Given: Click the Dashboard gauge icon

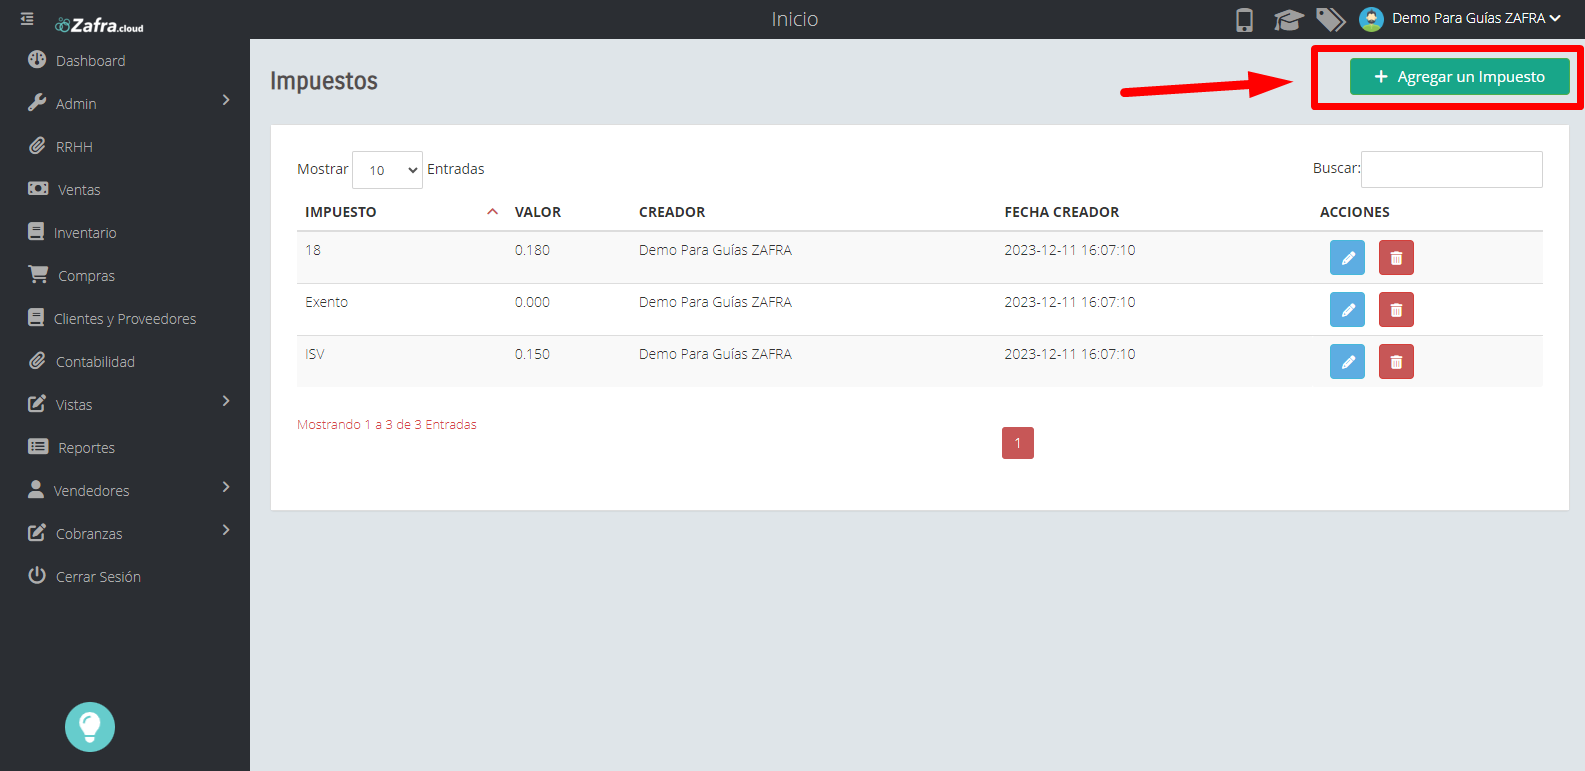Looking at the screenshot, I should pyautogui.click(x=37, y=59).
